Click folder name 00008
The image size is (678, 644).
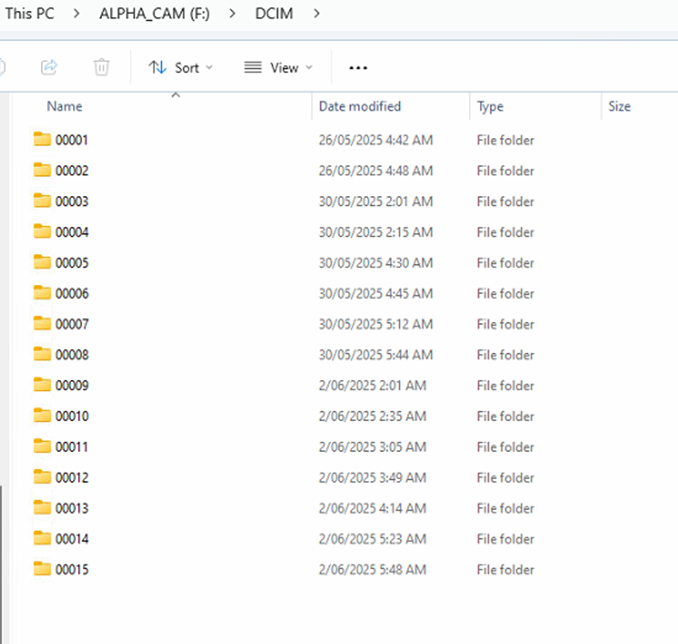tap(72, 355)
